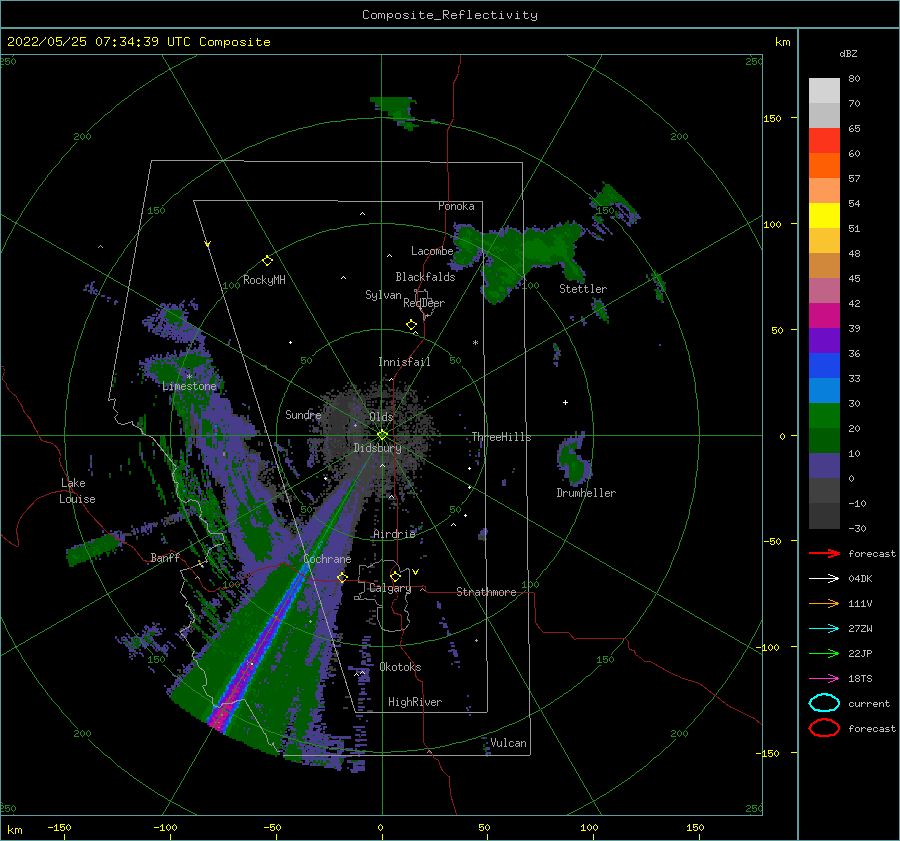
Task: Click the Okotoks label
Action: click(400, 667)
